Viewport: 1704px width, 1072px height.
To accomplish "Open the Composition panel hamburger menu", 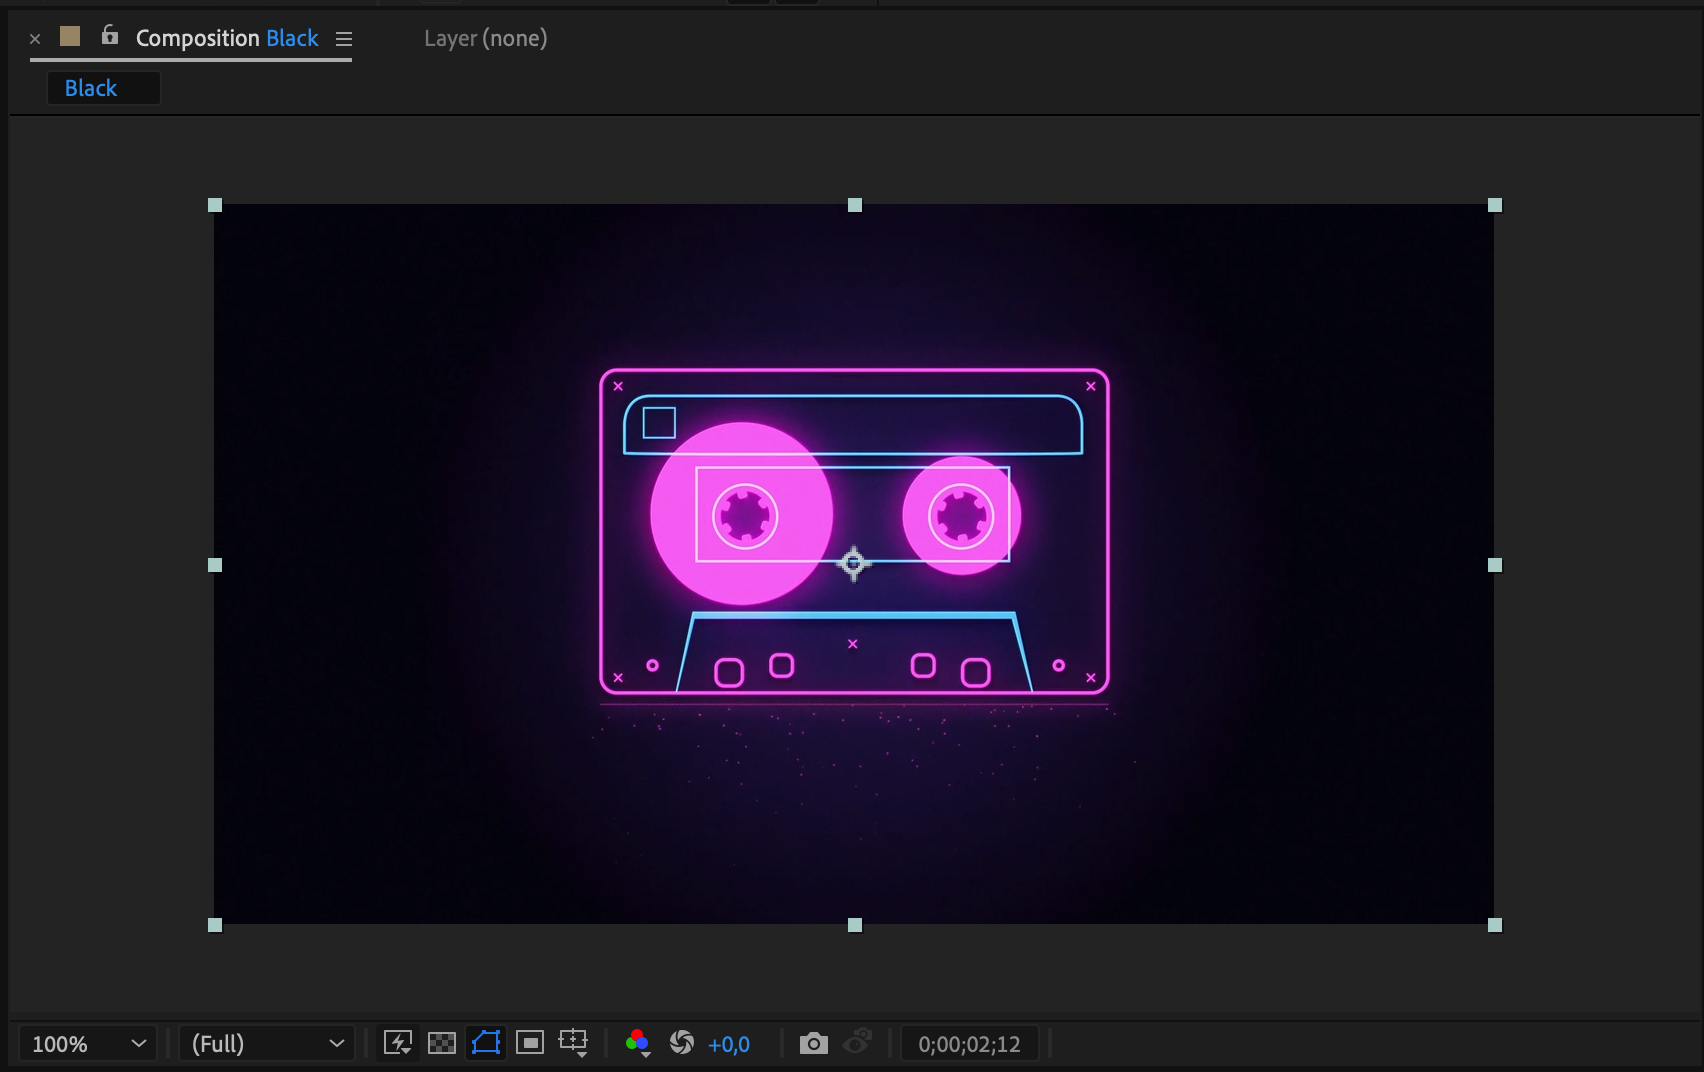I will pos(344,39).
